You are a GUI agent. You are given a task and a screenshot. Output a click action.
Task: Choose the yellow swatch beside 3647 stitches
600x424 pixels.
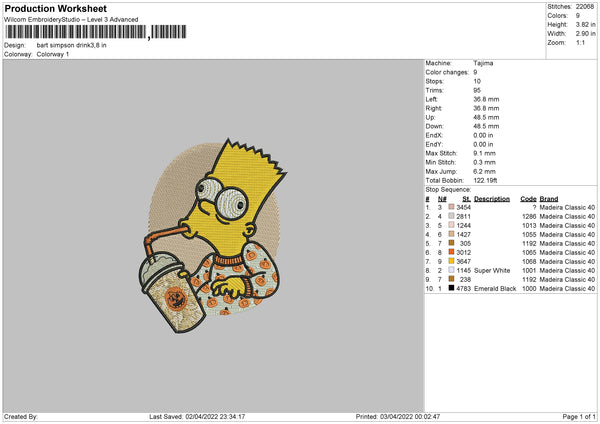pos(452,261)
